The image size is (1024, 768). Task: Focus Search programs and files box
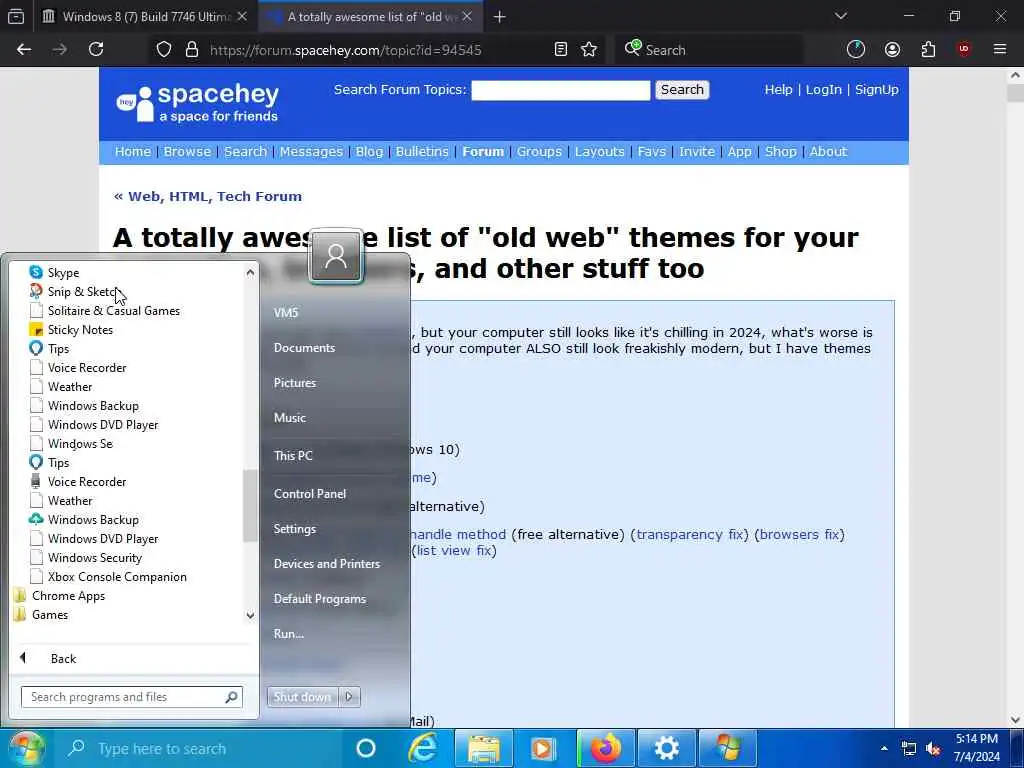[x=132, y=697]
